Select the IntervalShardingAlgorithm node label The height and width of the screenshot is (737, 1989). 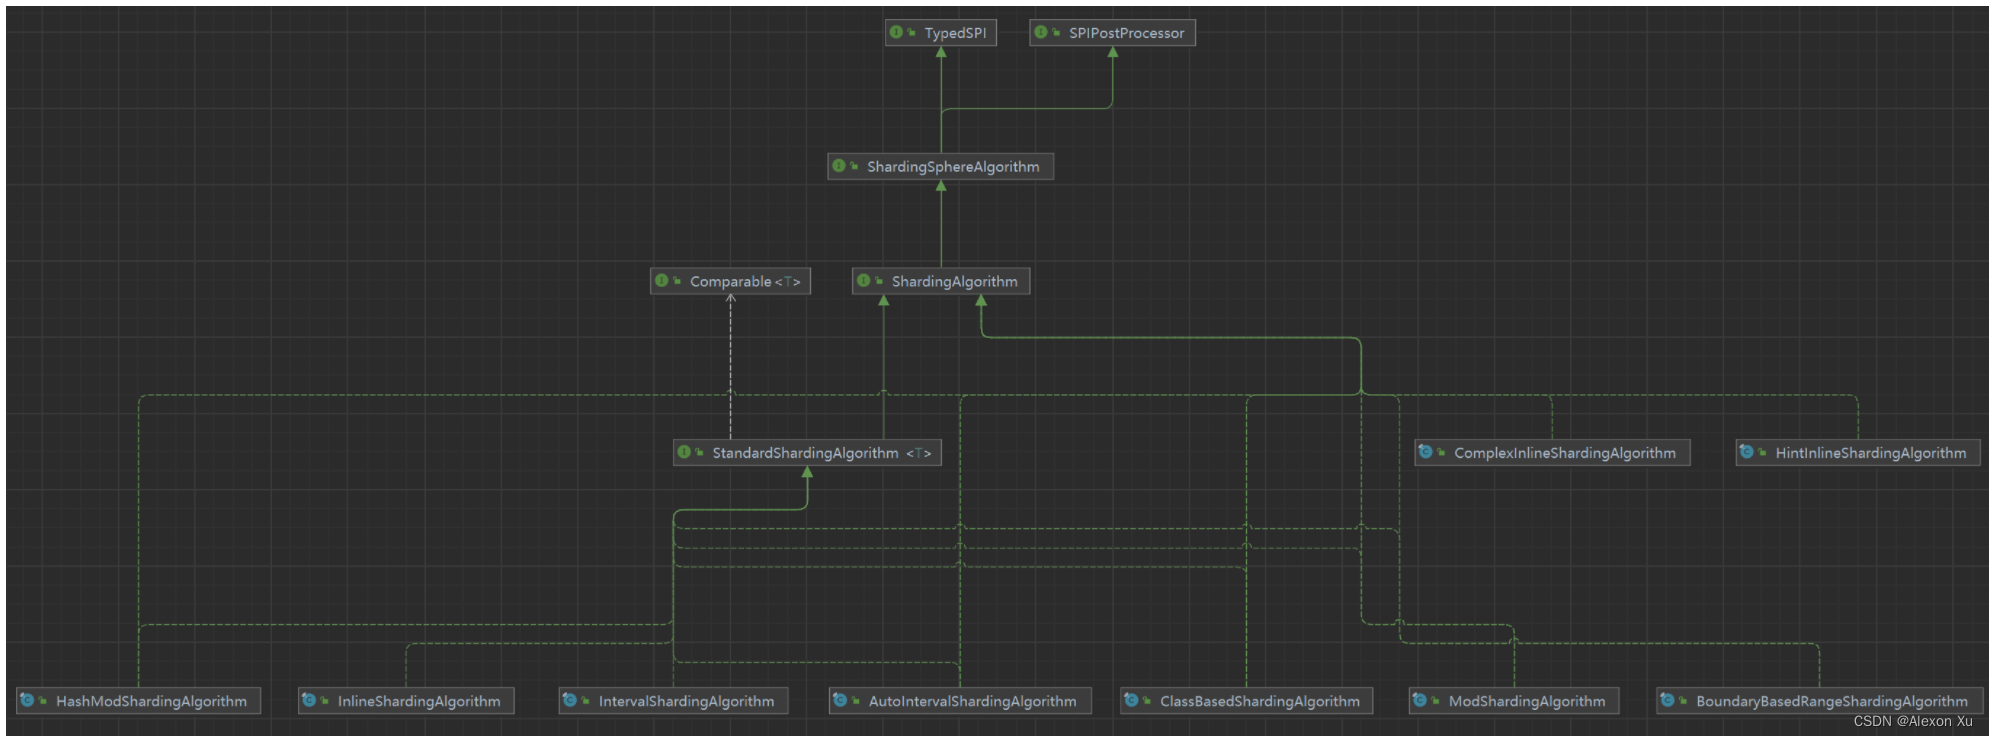tap(686, 701)
